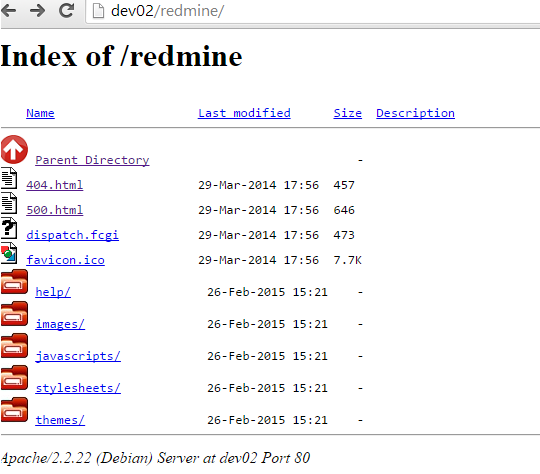This screenshot has height=474, width=540.
Task: Sort listing by Size column
Action: coord(347,113)
